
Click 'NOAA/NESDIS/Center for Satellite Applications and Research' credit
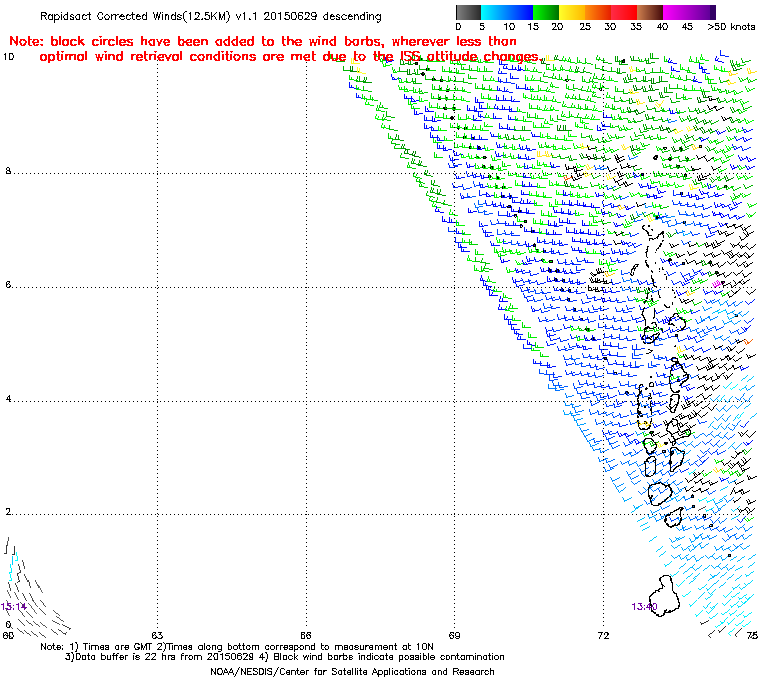352,672
